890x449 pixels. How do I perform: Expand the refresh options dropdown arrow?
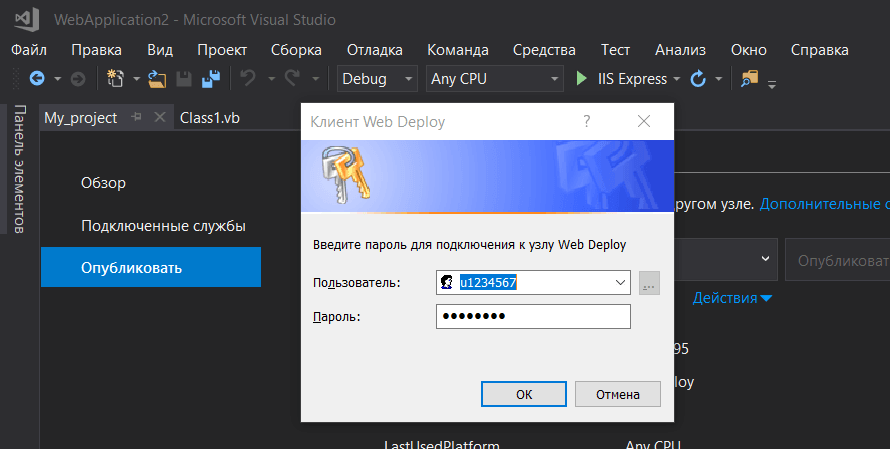[719, 79]
